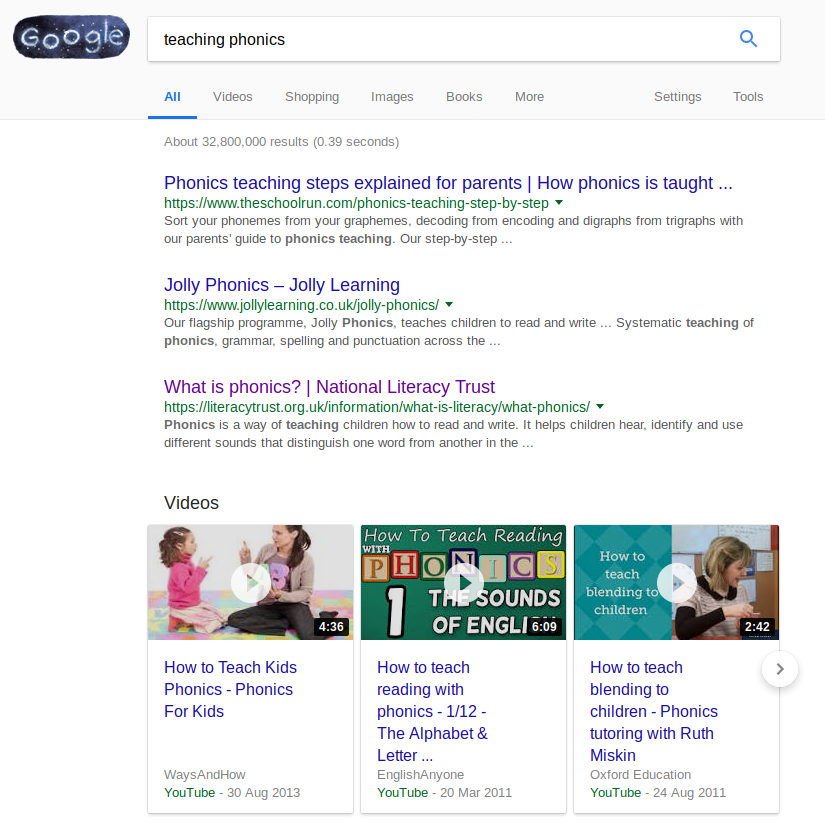The image size is (825, 840).
Task: Click the National Literacy Trust description snippet
Action: click(x=453, y=434)
